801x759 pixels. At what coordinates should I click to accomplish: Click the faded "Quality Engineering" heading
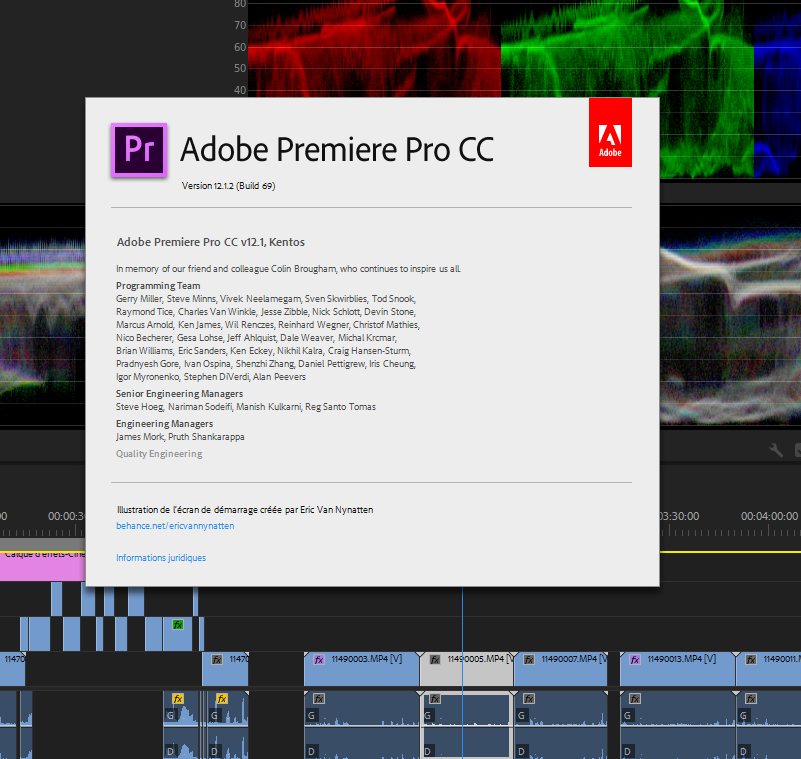tap(159, 454)
